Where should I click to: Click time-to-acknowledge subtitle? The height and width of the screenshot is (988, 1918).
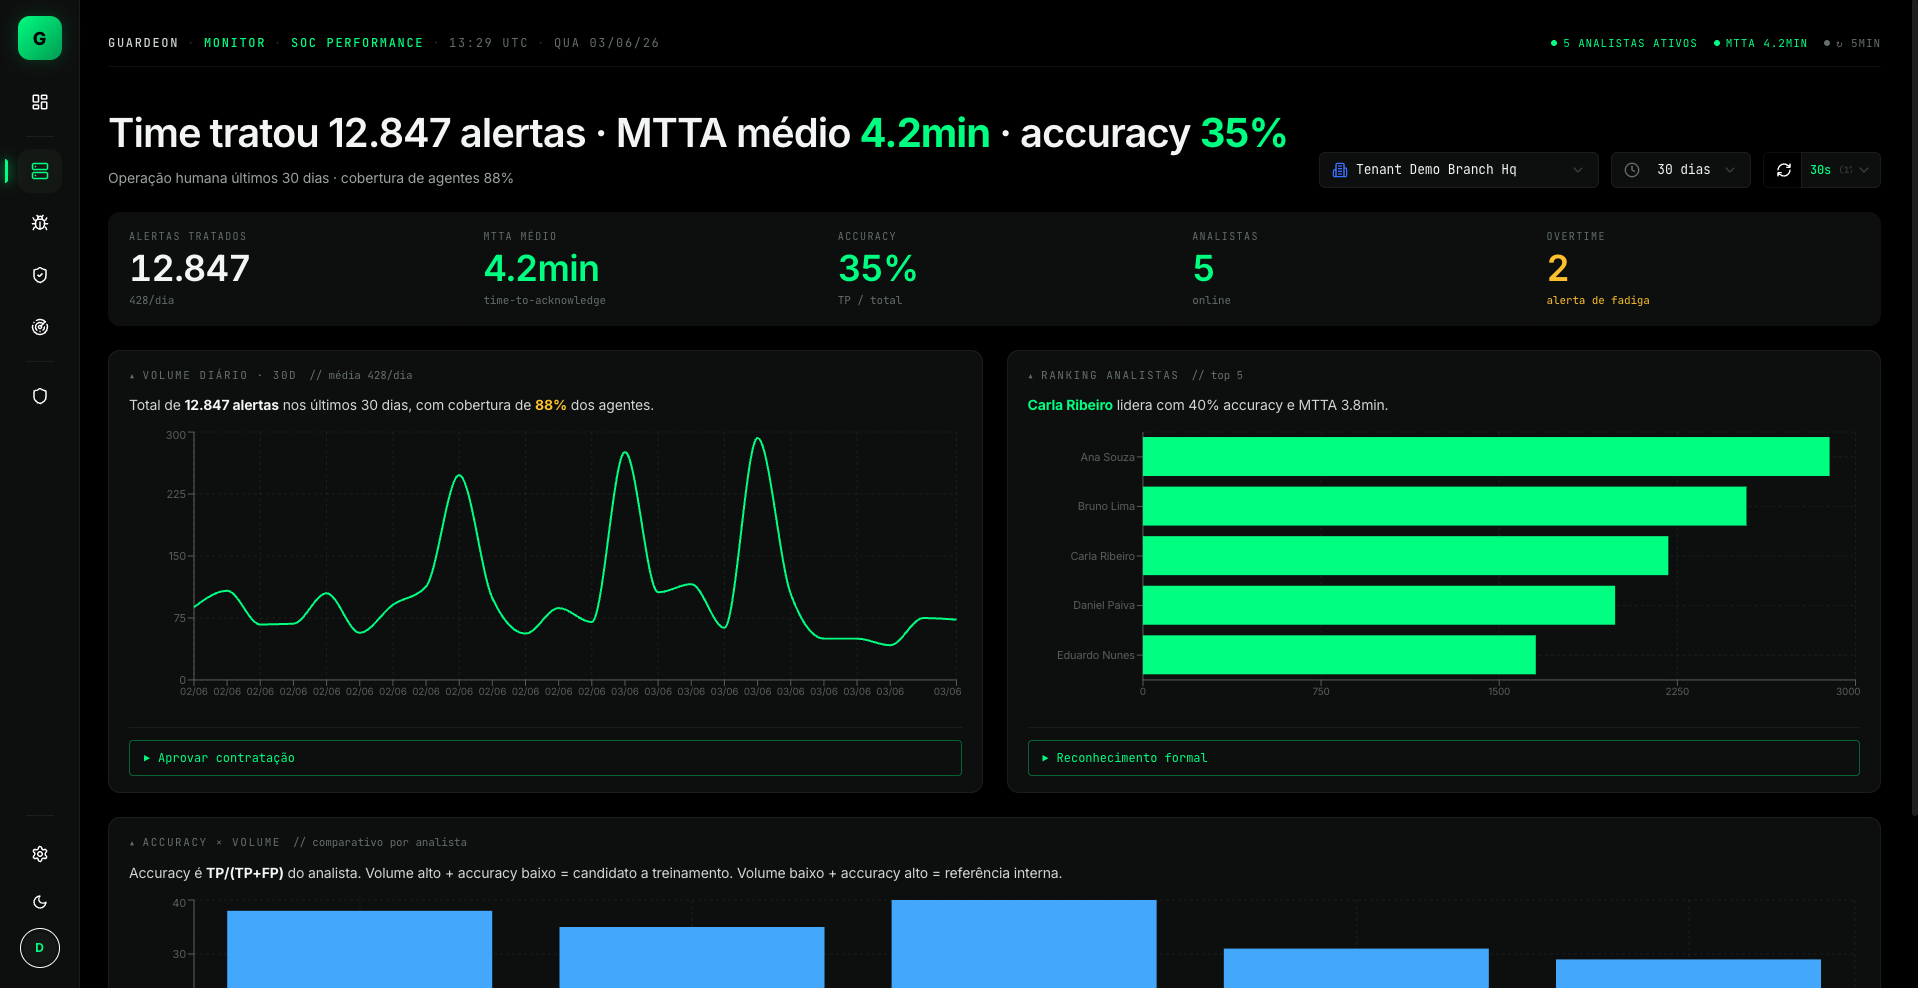tap(545, 300)
